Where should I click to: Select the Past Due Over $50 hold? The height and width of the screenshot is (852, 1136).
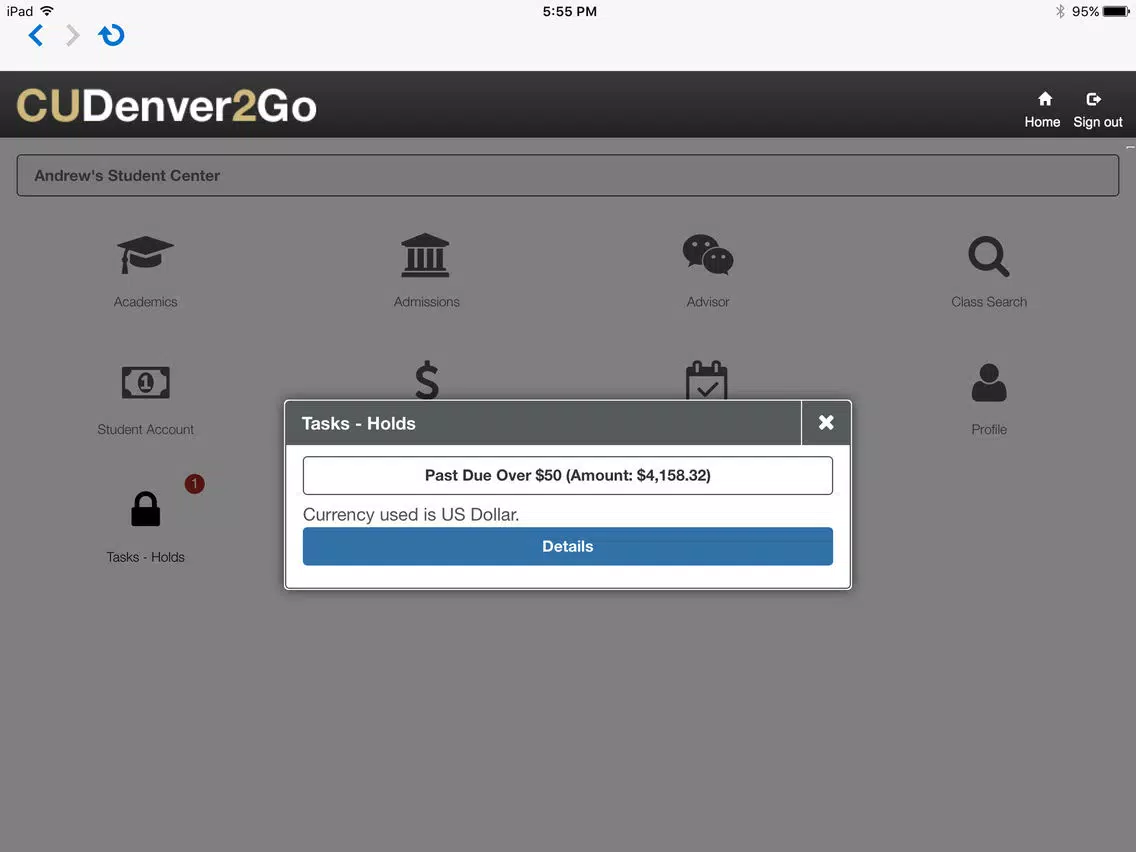pyautogui.click(x=567, y=475)
